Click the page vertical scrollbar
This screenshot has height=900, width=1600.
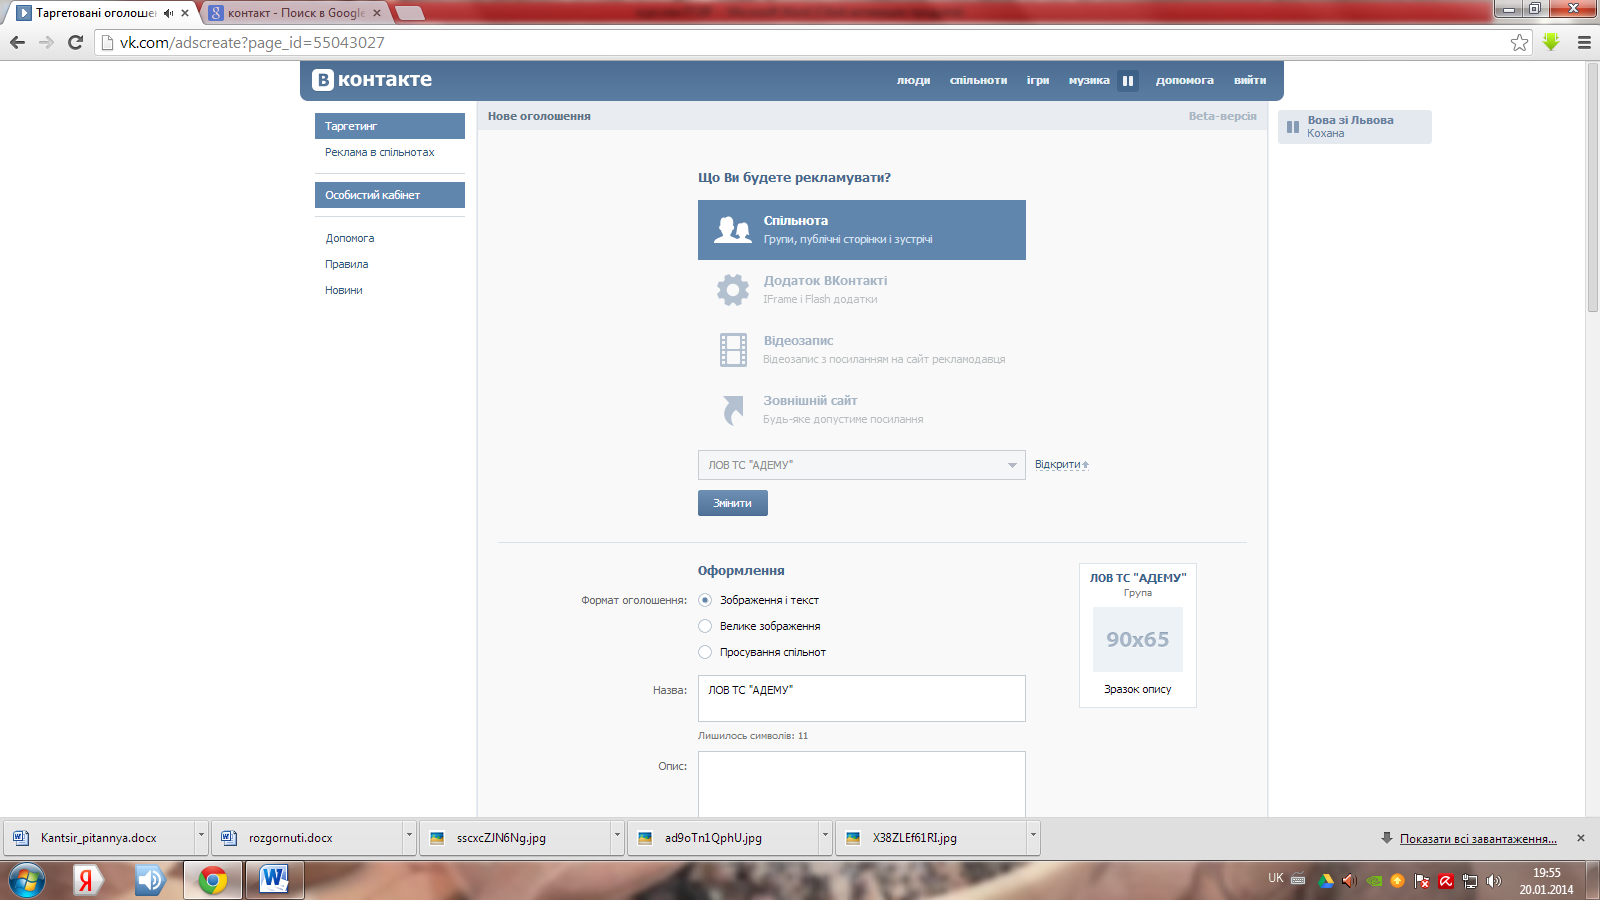(1593, 188)
